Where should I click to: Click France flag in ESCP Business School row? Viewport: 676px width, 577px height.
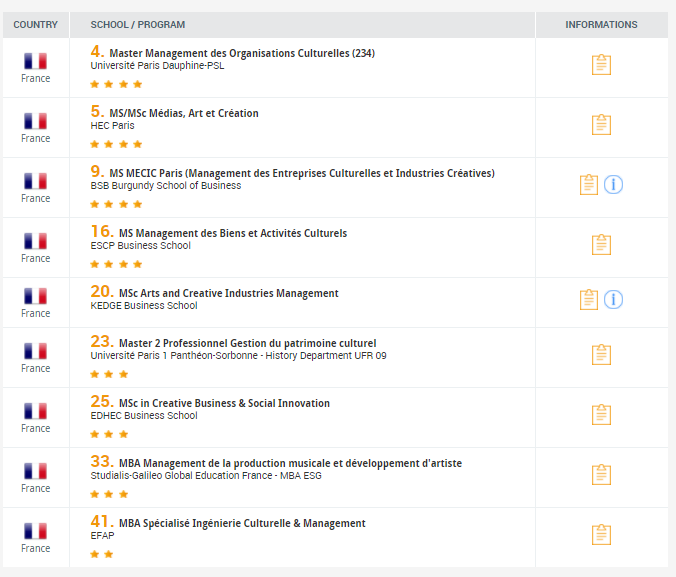point(35,241)
